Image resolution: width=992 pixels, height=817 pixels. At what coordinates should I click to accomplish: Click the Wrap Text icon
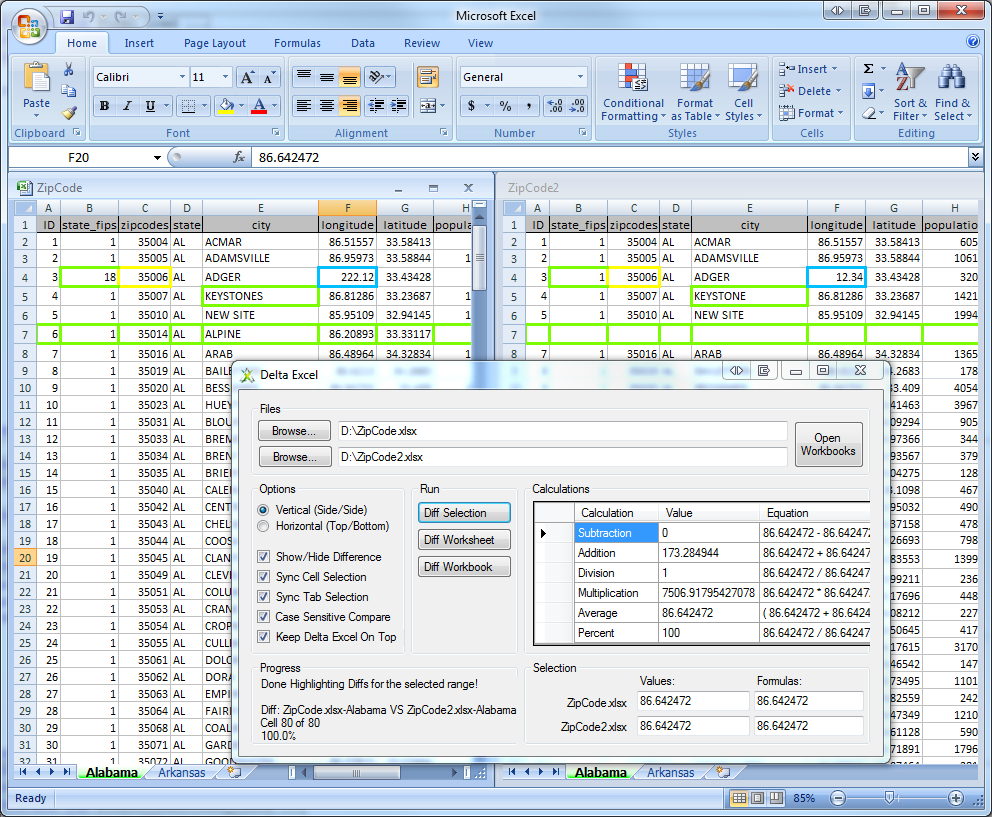428,77
